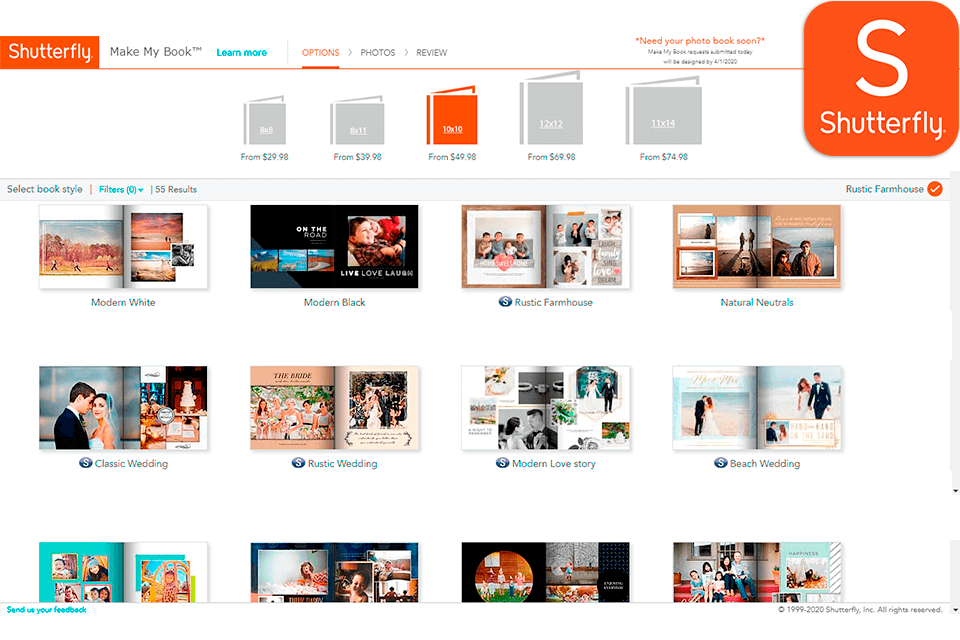Select the teal kids collage book thumbnail

point(123,572)
